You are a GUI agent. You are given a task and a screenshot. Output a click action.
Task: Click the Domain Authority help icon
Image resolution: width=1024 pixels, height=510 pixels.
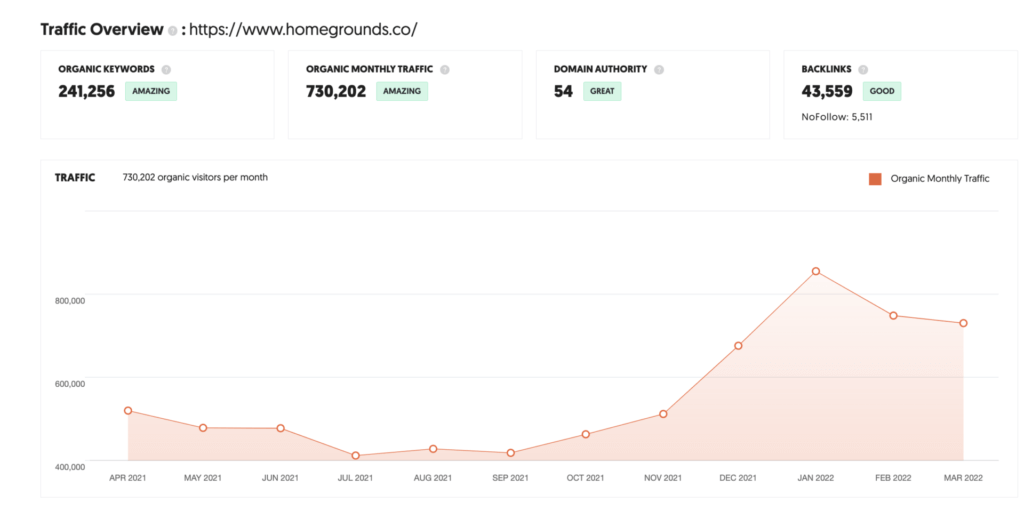tap(659, 69)
